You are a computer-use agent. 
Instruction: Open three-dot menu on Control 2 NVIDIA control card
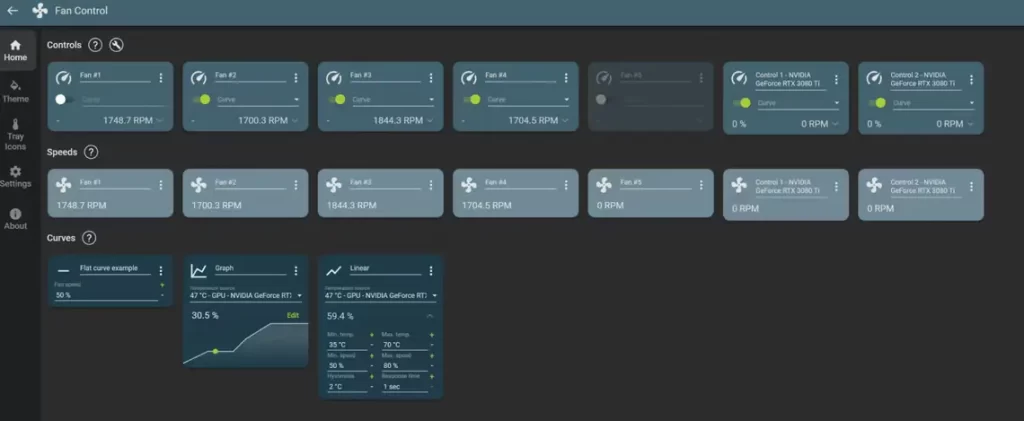[x=971, y=80]
